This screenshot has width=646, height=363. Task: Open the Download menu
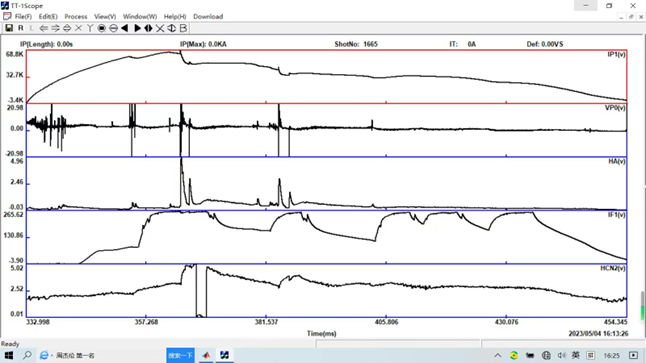[x=208, y=16]
